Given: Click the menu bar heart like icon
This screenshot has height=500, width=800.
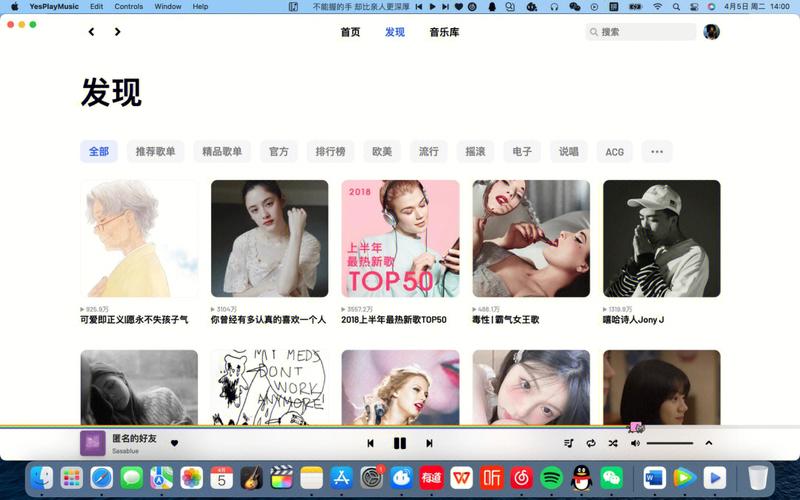Looking at the screenshot, I should coord(459,7).
